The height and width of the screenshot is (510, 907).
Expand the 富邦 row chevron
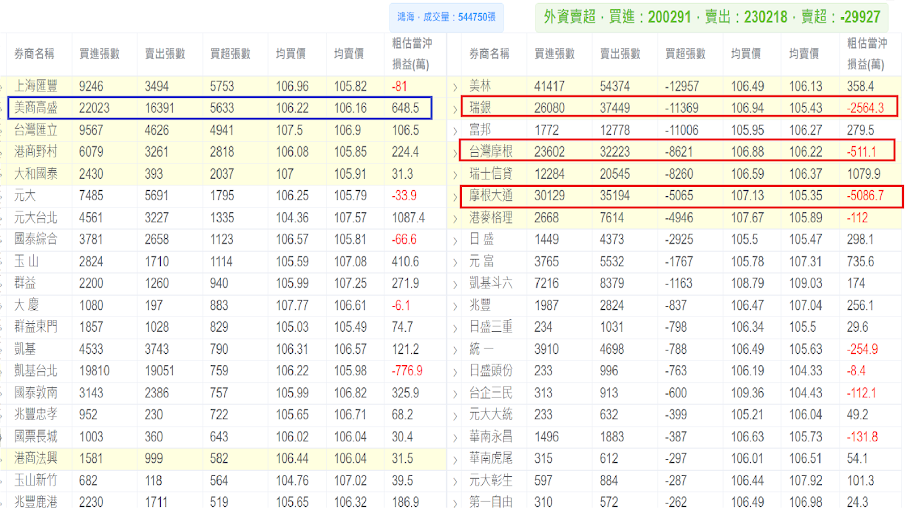[455, 131]
